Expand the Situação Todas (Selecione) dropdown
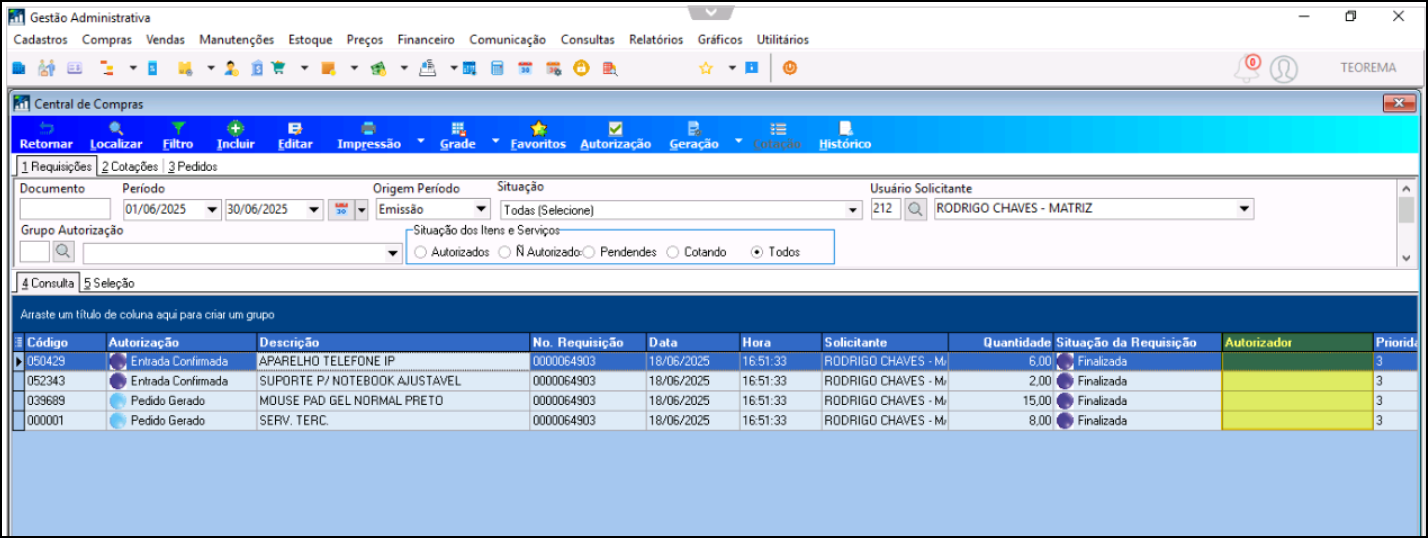The height and width of the screenshot is (538, 1428). (853, 210)
